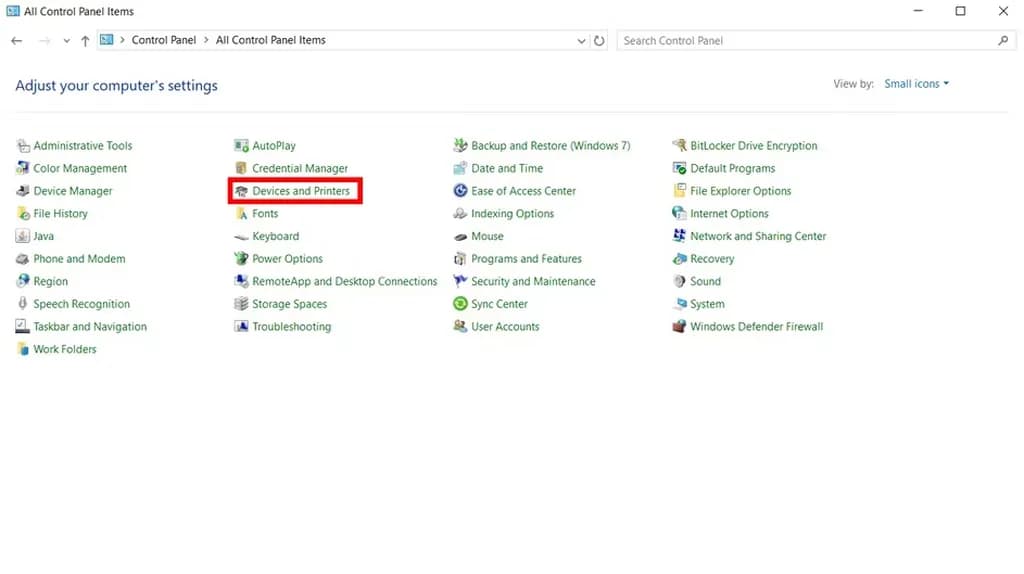Navigate back with the Back arrow
This screenshot has height=574, width=1024.
click(x=17, y=41)
